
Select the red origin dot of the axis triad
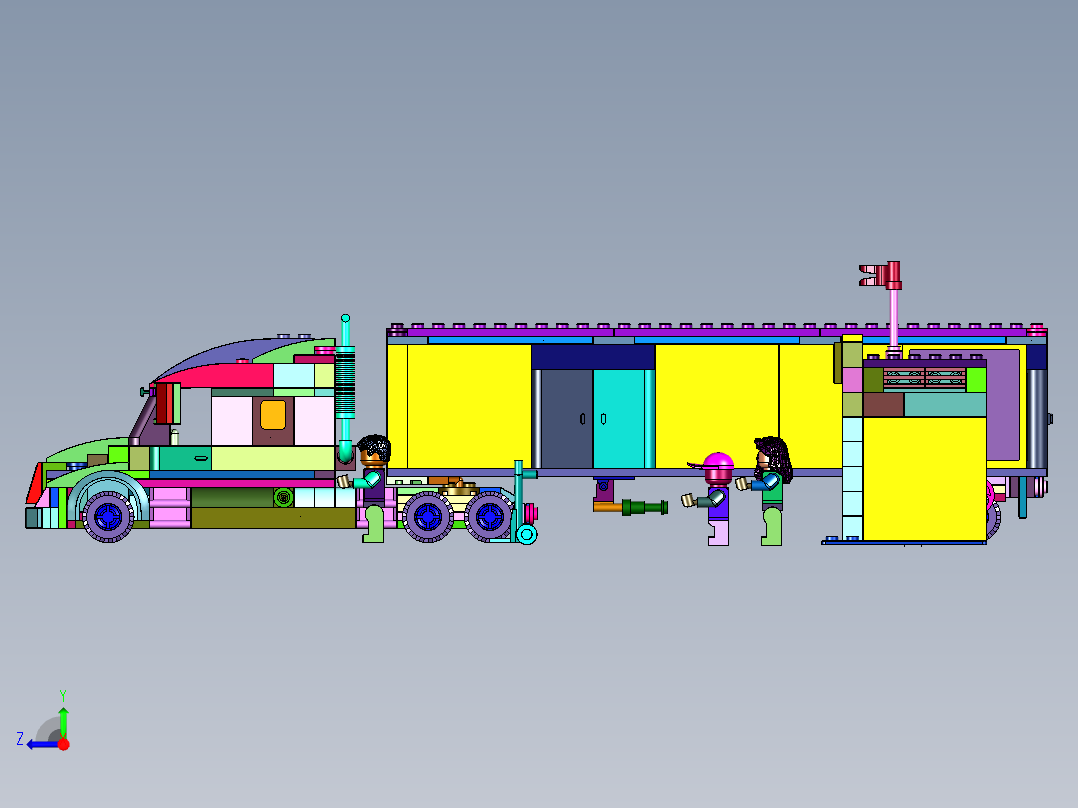(x=63, y=744)
